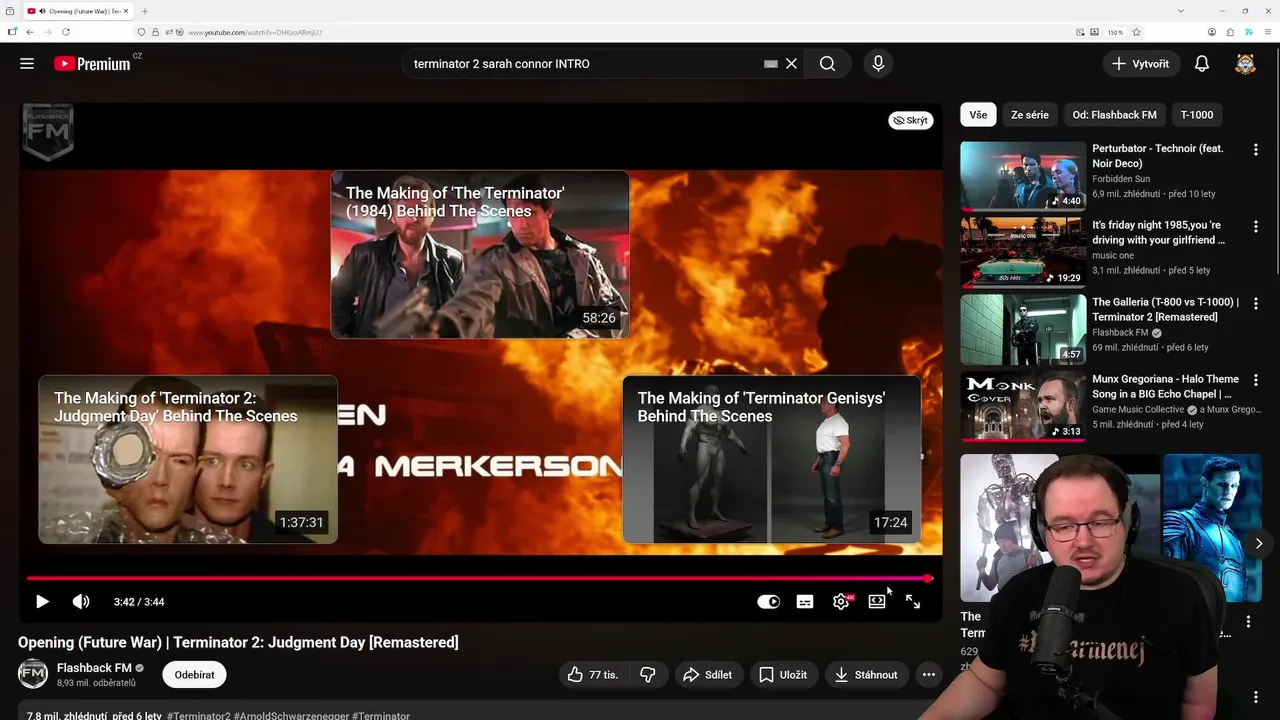Open 'The Making of Terminator 2: Judgment Day' end card

pyautogui.click(x=188, y=459)
